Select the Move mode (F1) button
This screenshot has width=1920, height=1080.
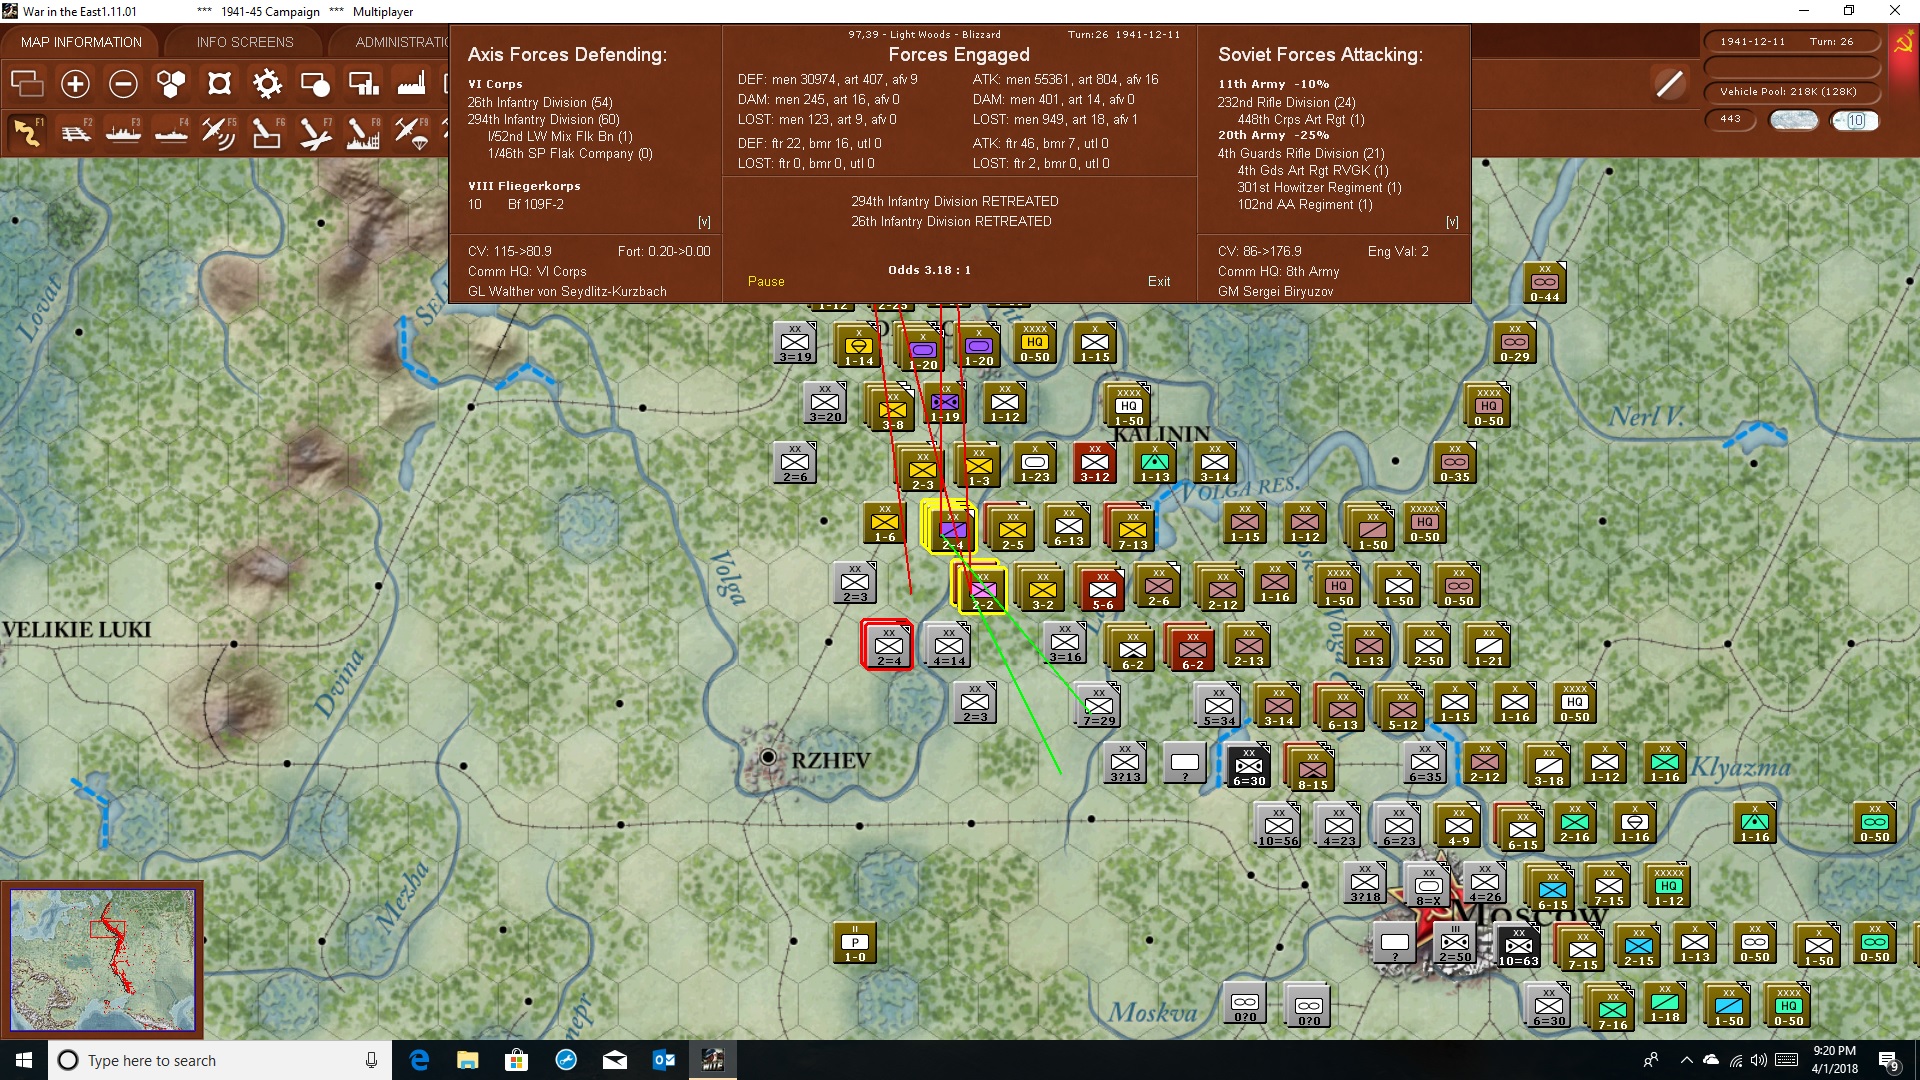(27, 132)
